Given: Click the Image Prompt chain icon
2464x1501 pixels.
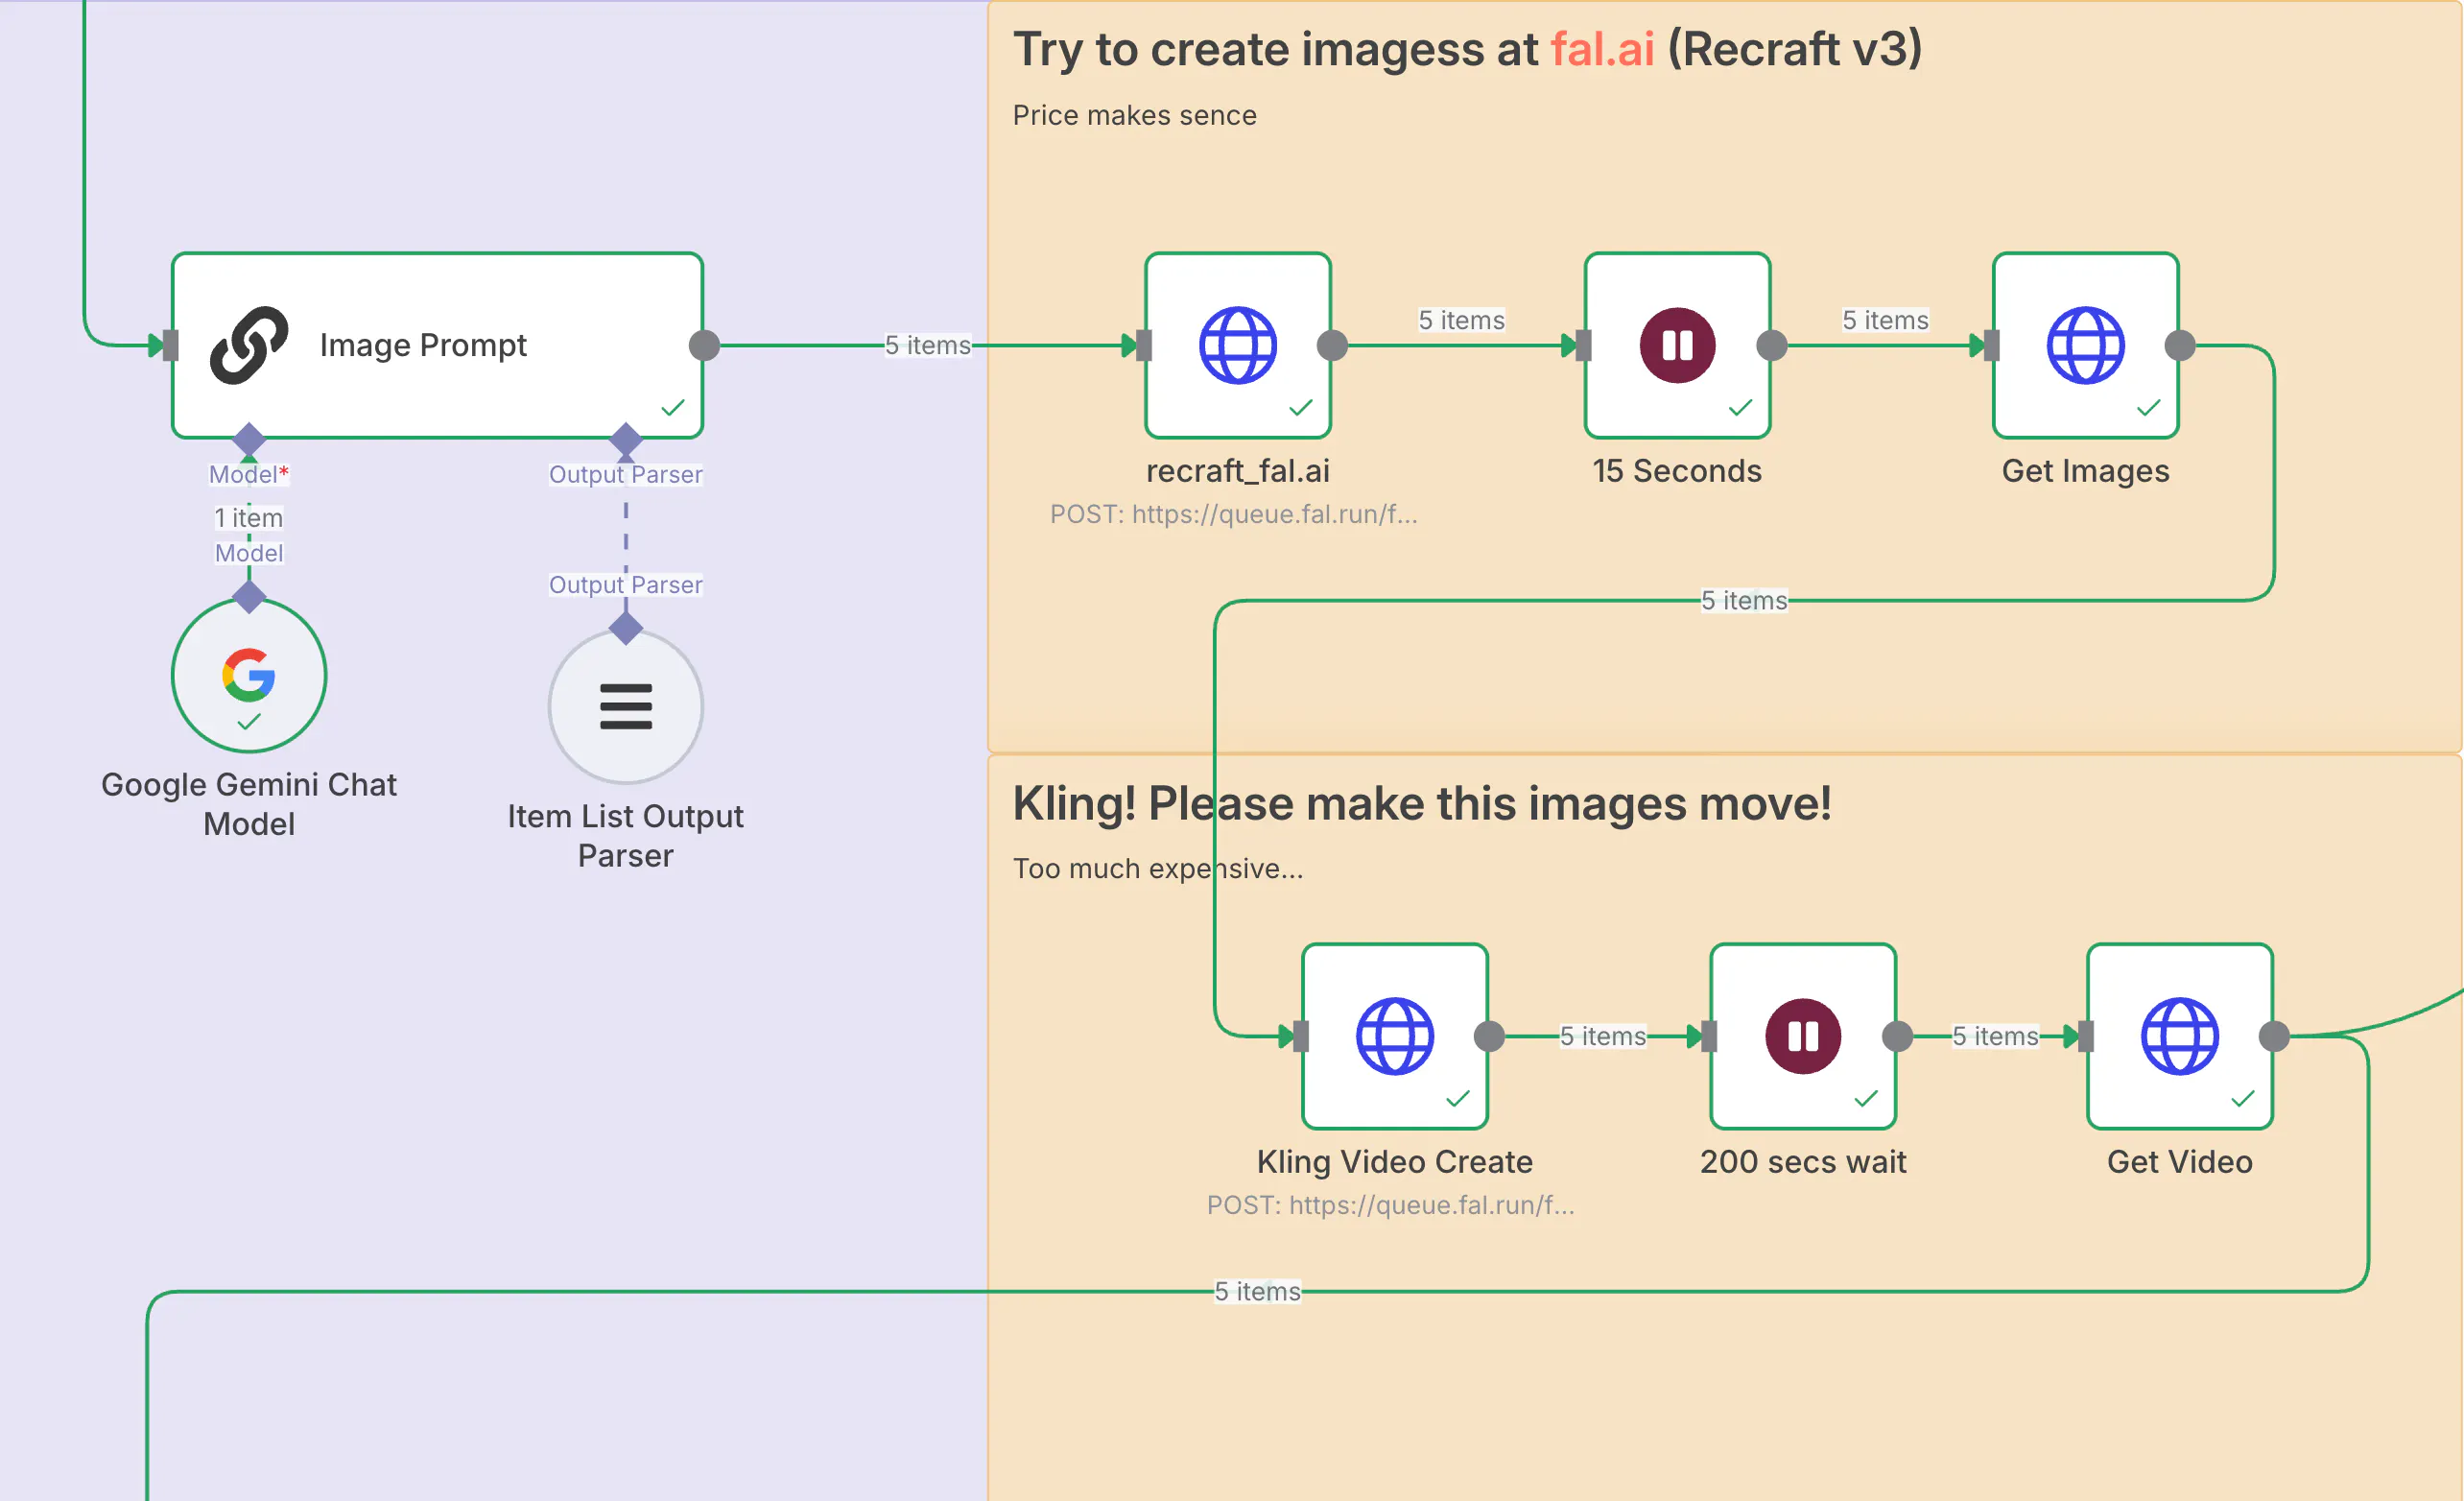Looking at the screenshot, I should 249,345.
